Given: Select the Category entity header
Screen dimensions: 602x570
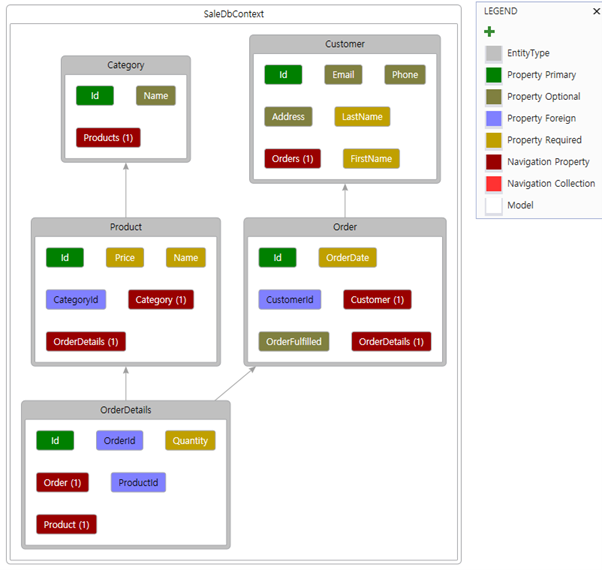Looking at the screenshot, I should tap(126, 65).
